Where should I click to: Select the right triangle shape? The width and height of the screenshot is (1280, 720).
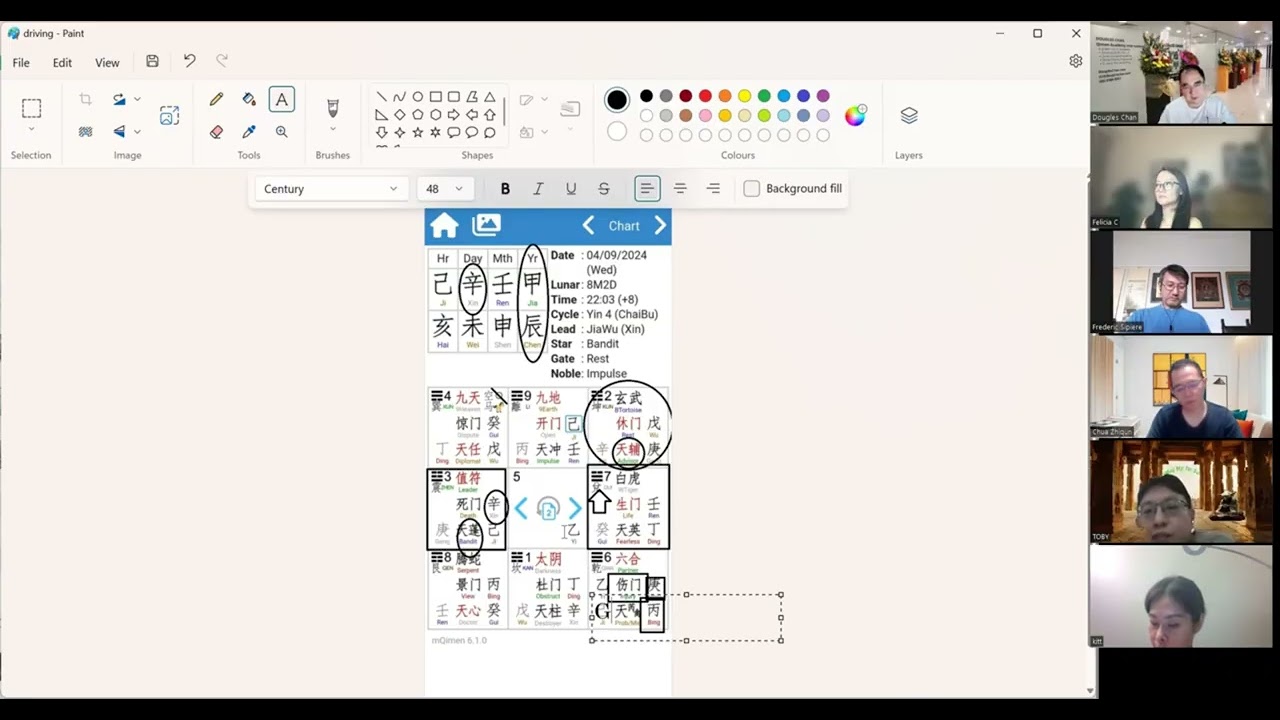pyautogui.click(x=381, y=115)
